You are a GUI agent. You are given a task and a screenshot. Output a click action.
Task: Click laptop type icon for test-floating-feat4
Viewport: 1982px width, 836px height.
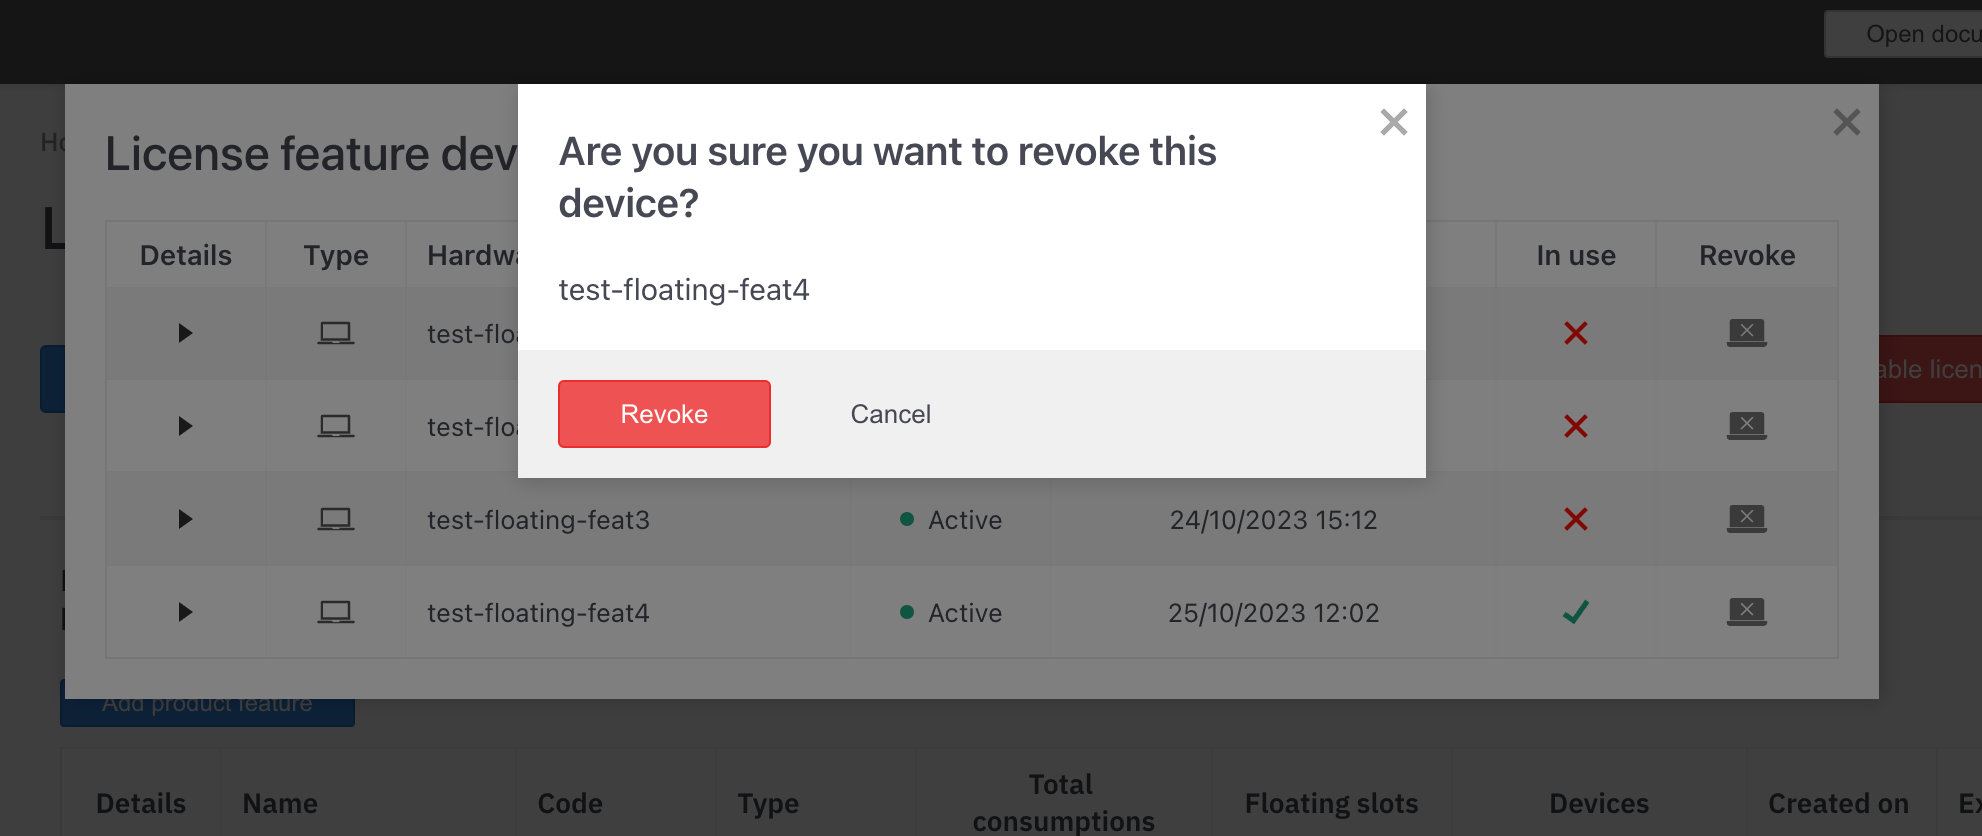336,612
